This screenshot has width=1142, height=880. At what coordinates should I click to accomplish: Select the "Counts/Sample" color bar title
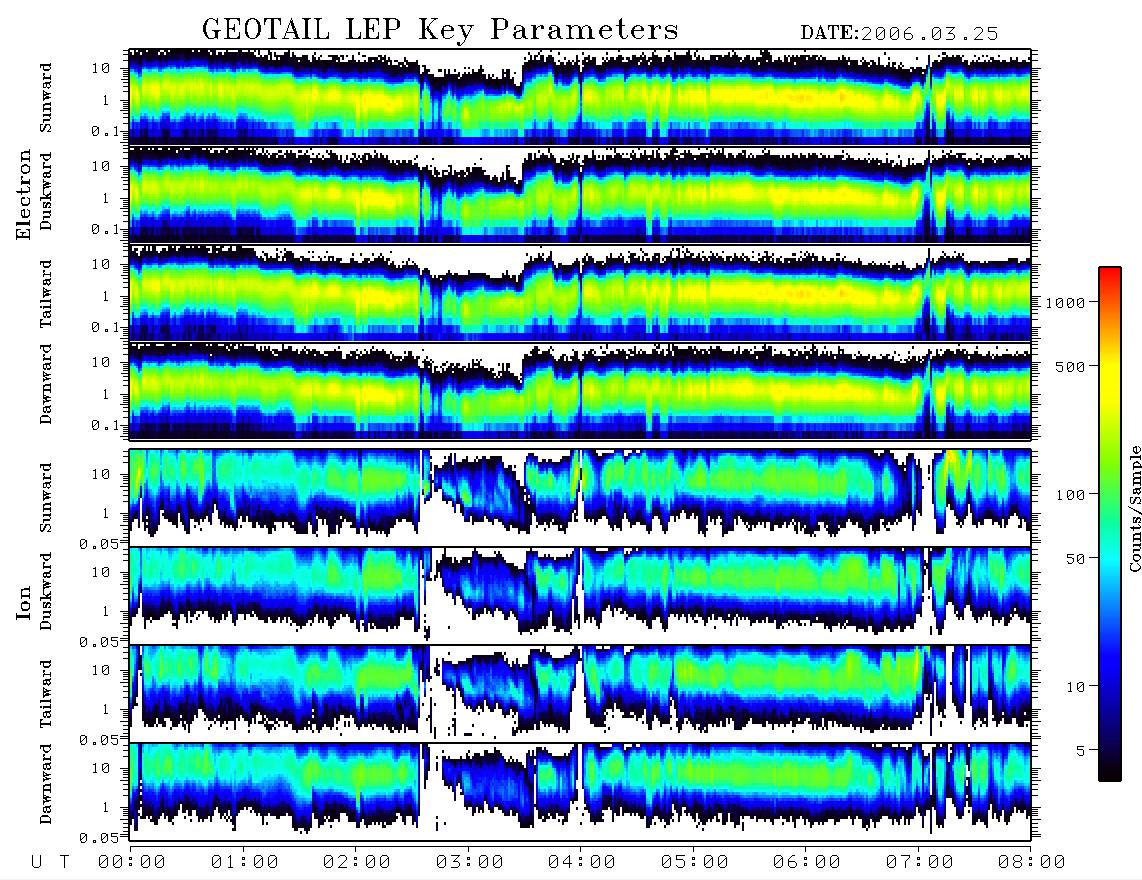[1134, 508]
